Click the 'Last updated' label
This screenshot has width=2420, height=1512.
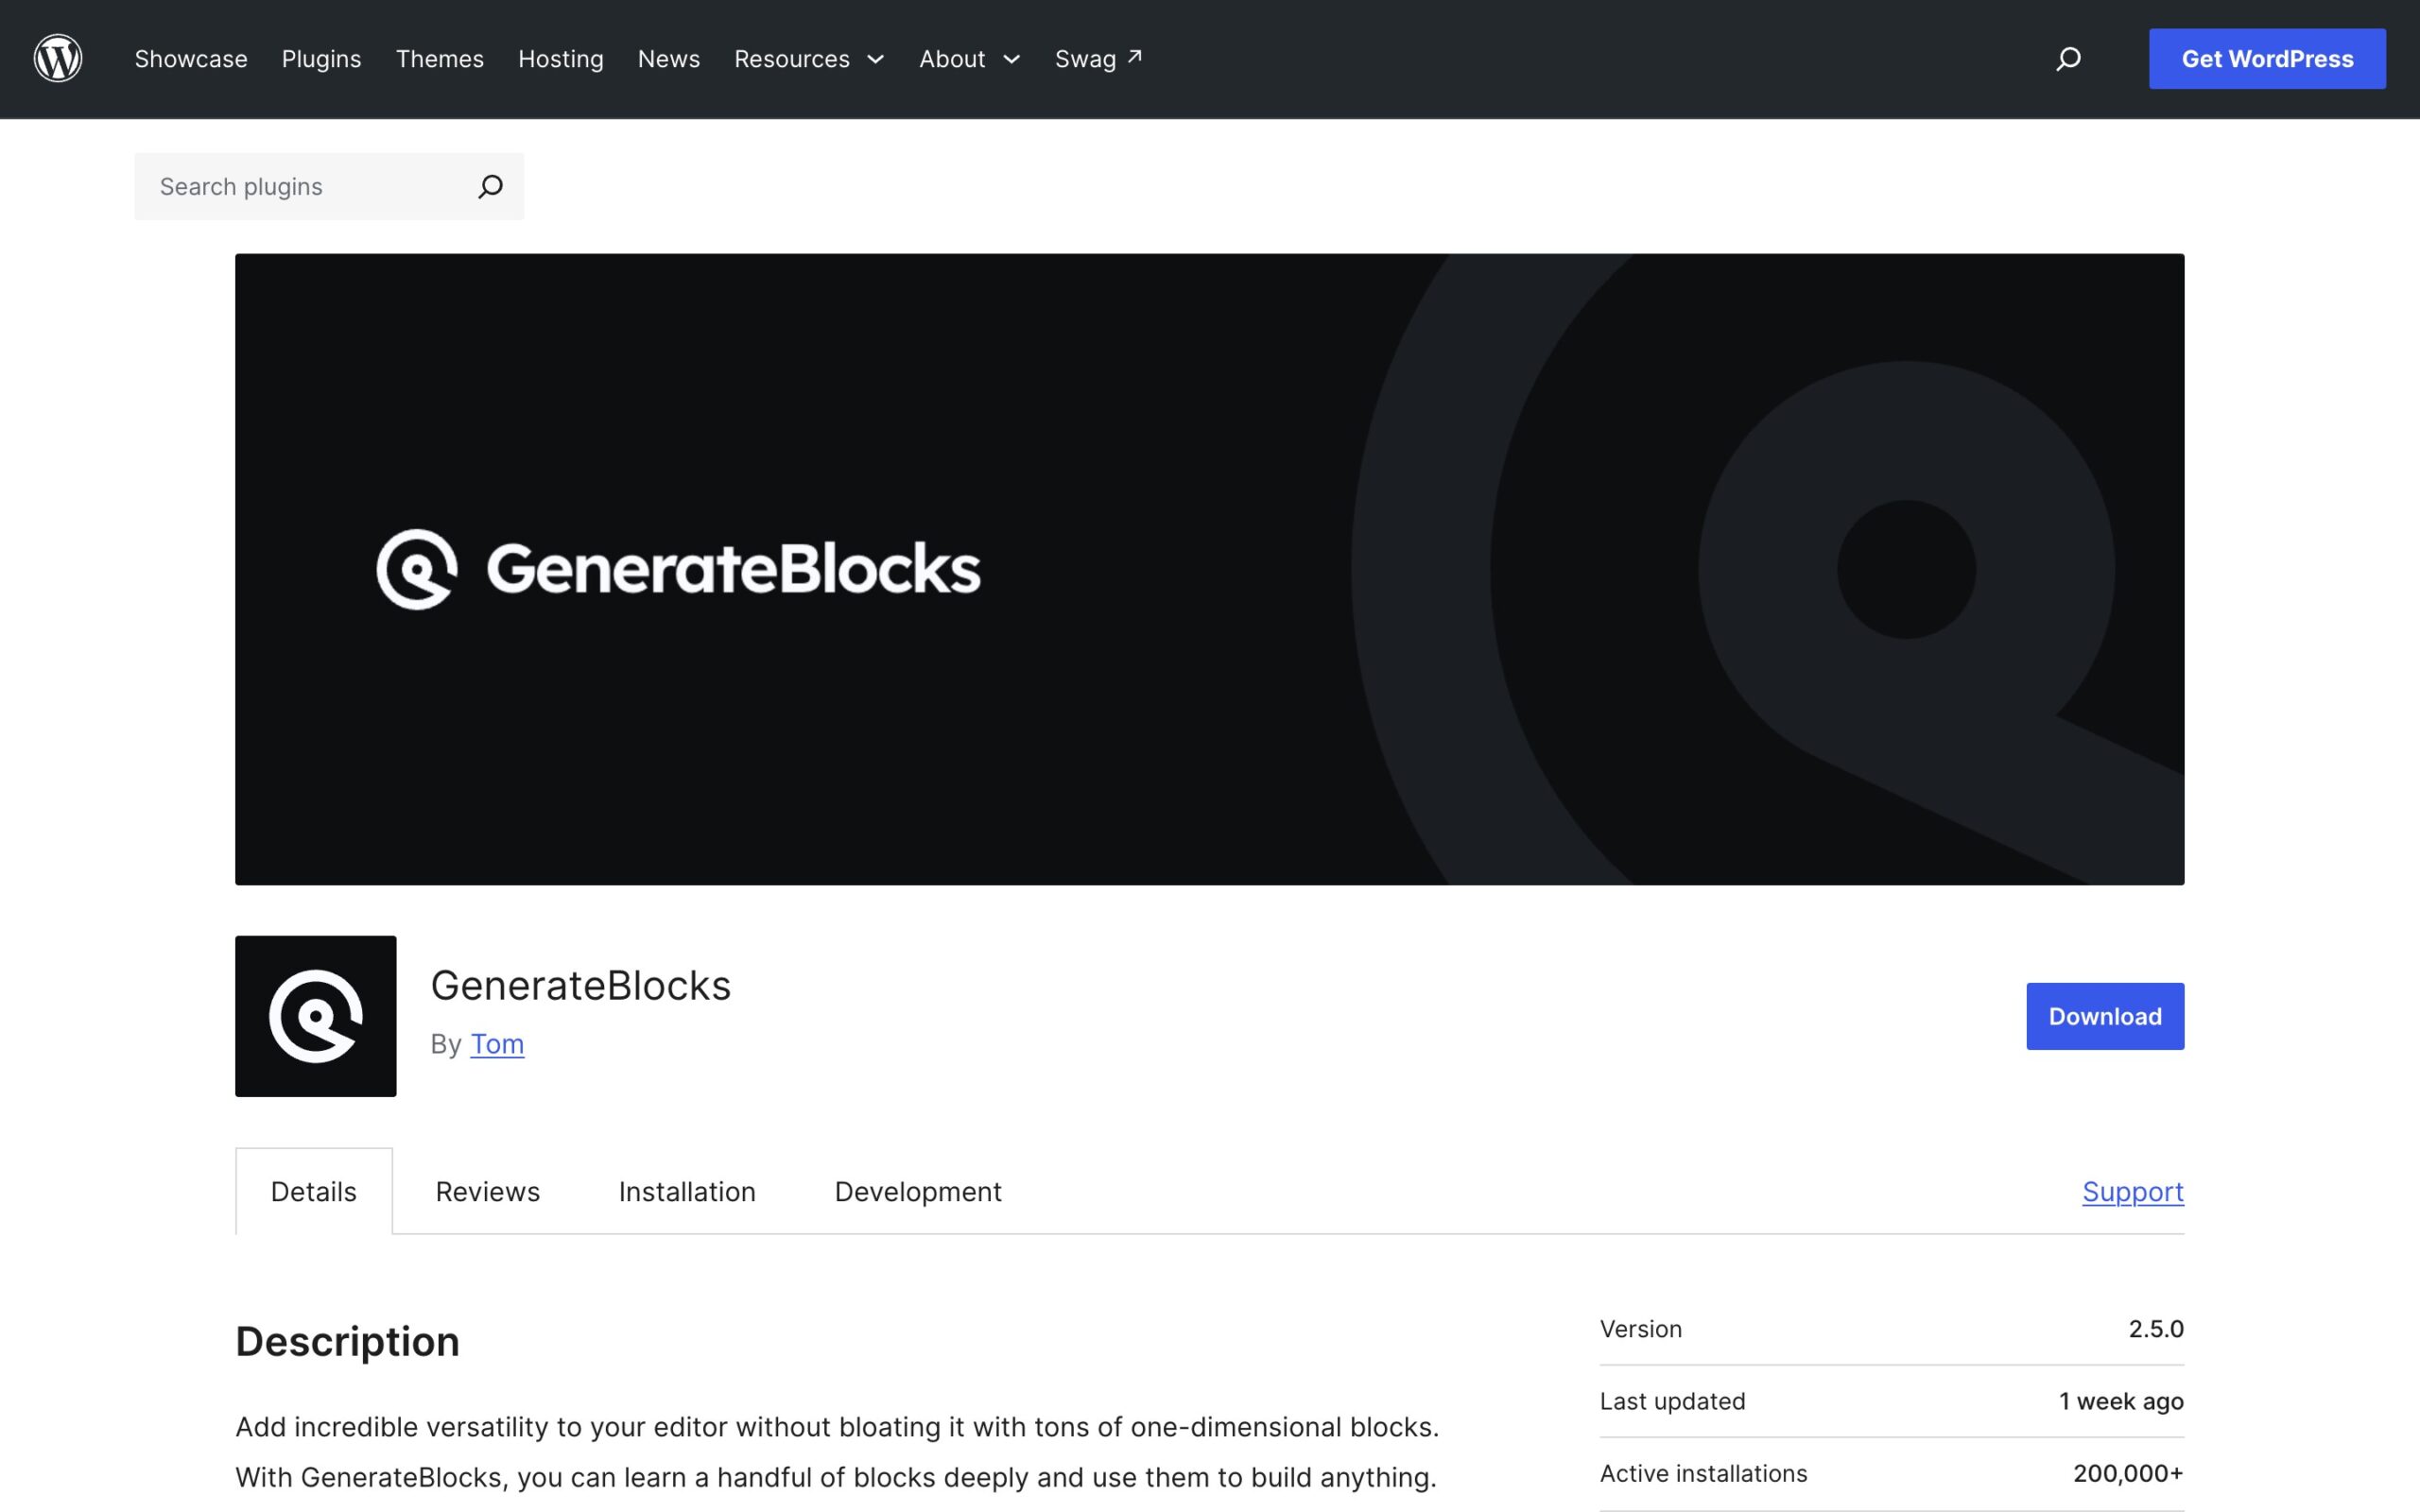pyautogui.click(x=1672, y=1401)
